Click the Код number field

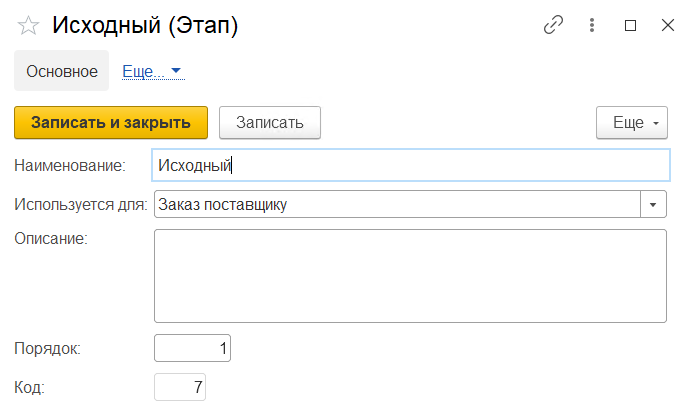pos(180,387)
